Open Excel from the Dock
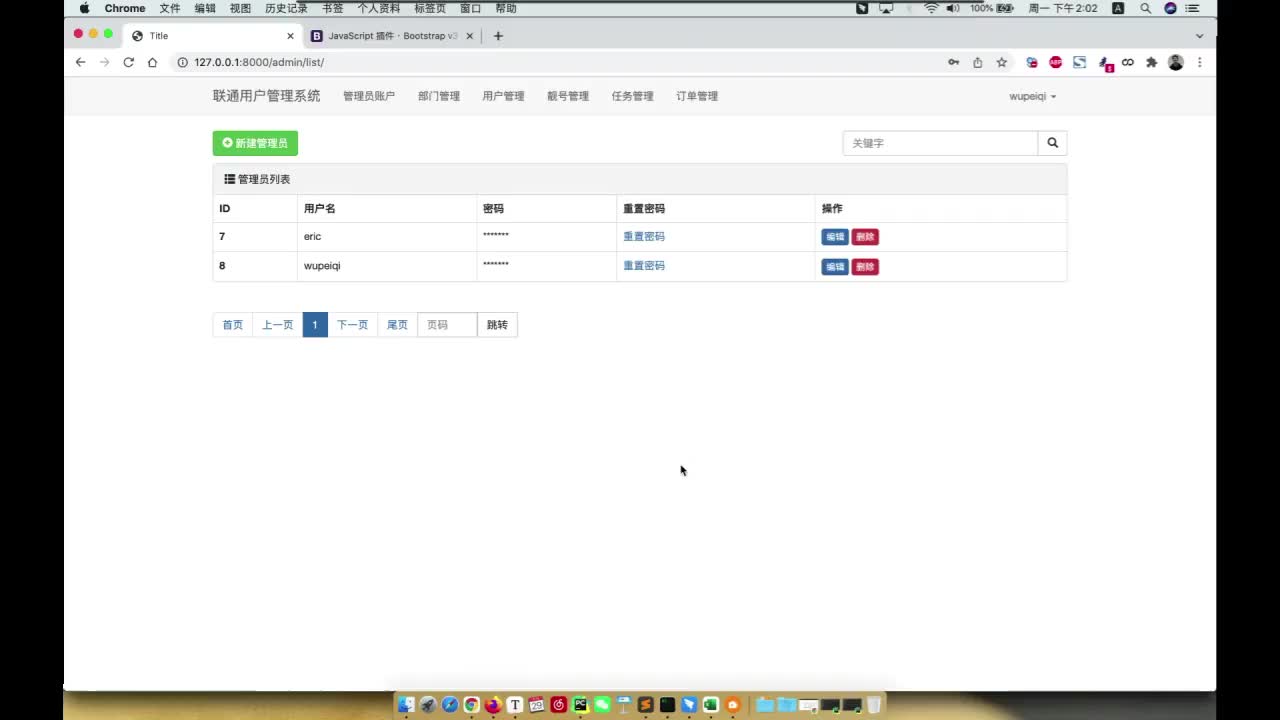 pyautogui.click(x=711, y=705)
